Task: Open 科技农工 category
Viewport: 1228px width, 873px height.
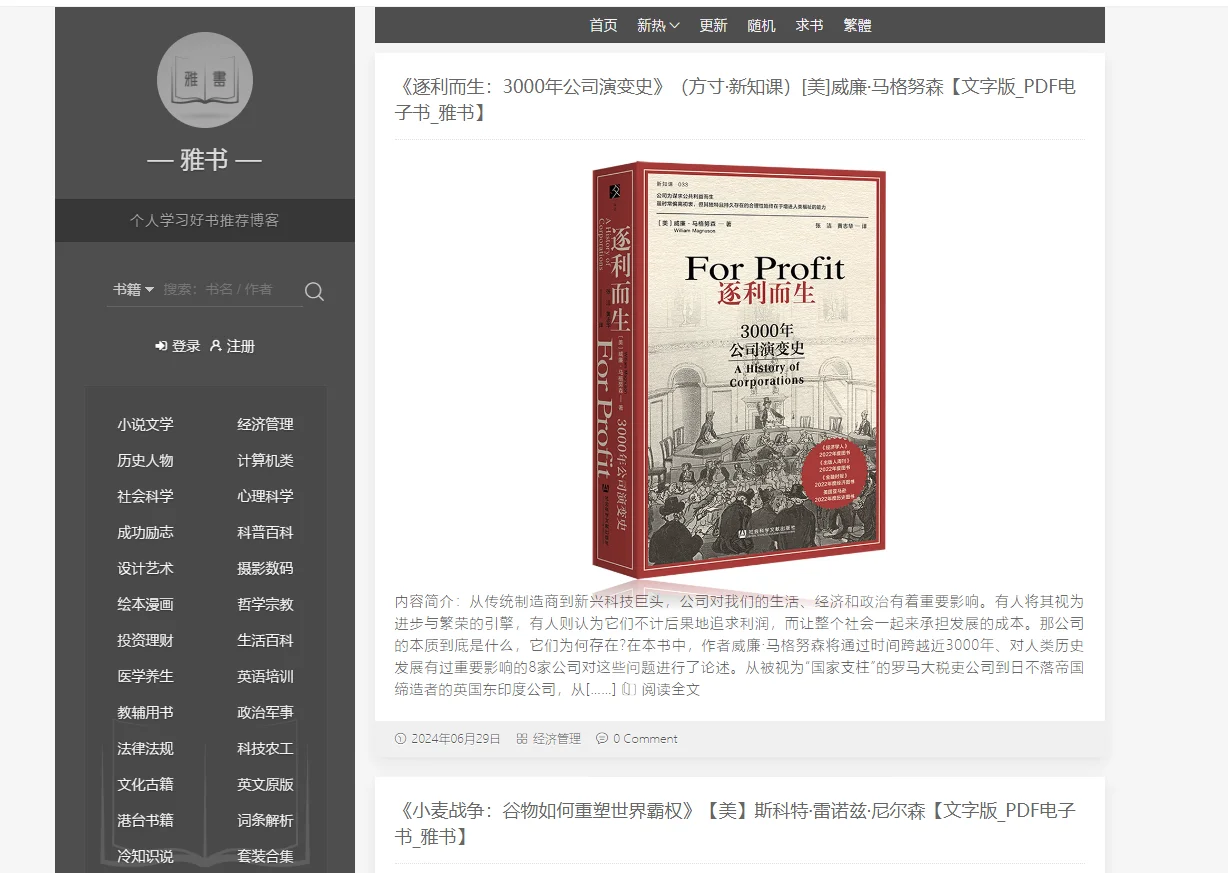Action: (x=265, y=748)
